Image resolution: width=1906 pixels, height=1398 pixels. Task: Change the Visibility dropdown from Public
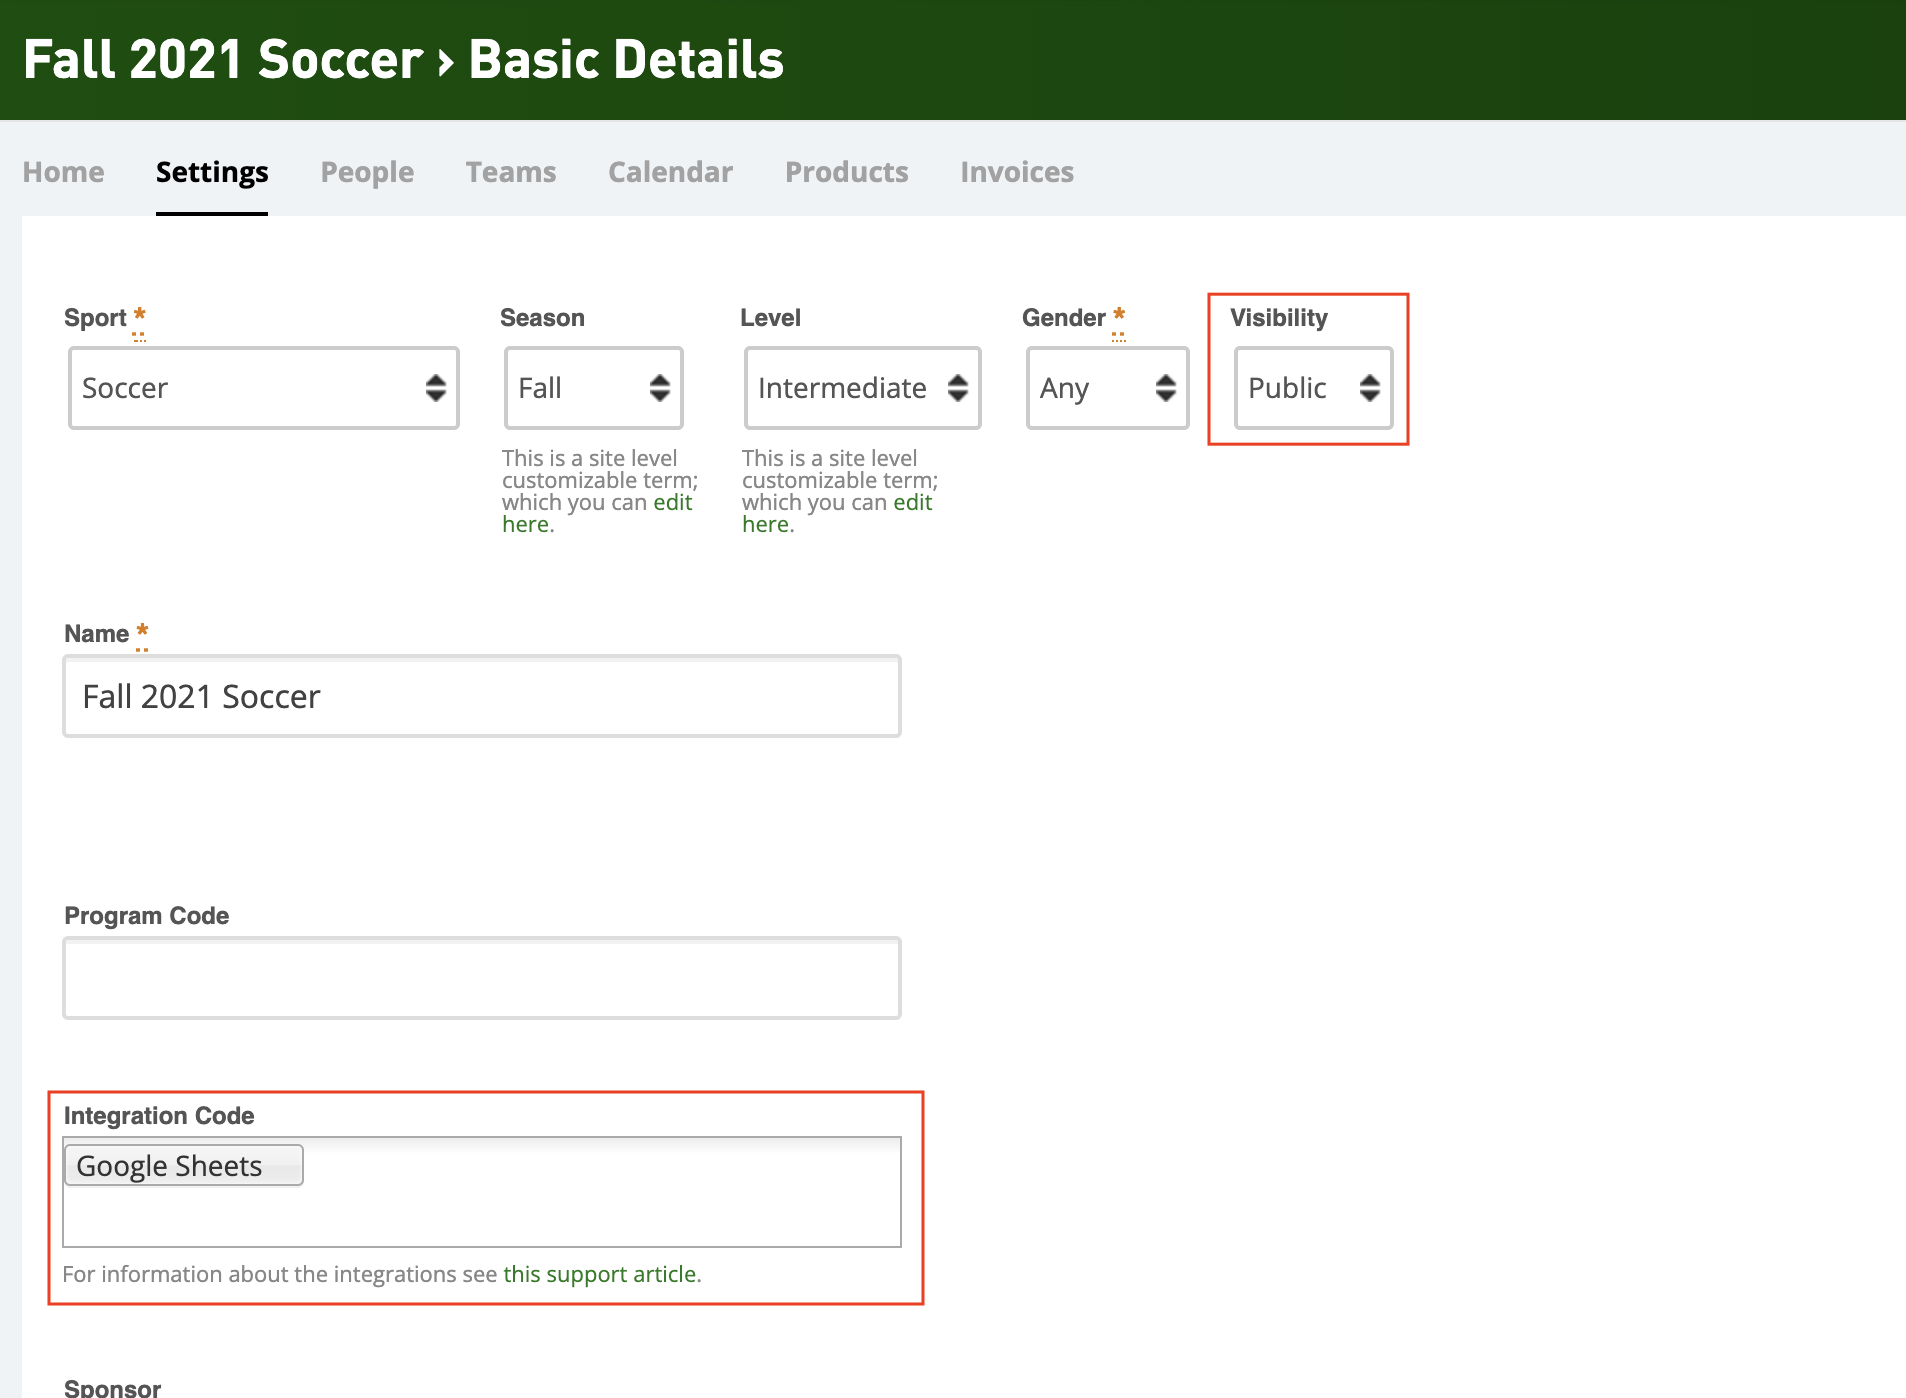point(1312,388)
